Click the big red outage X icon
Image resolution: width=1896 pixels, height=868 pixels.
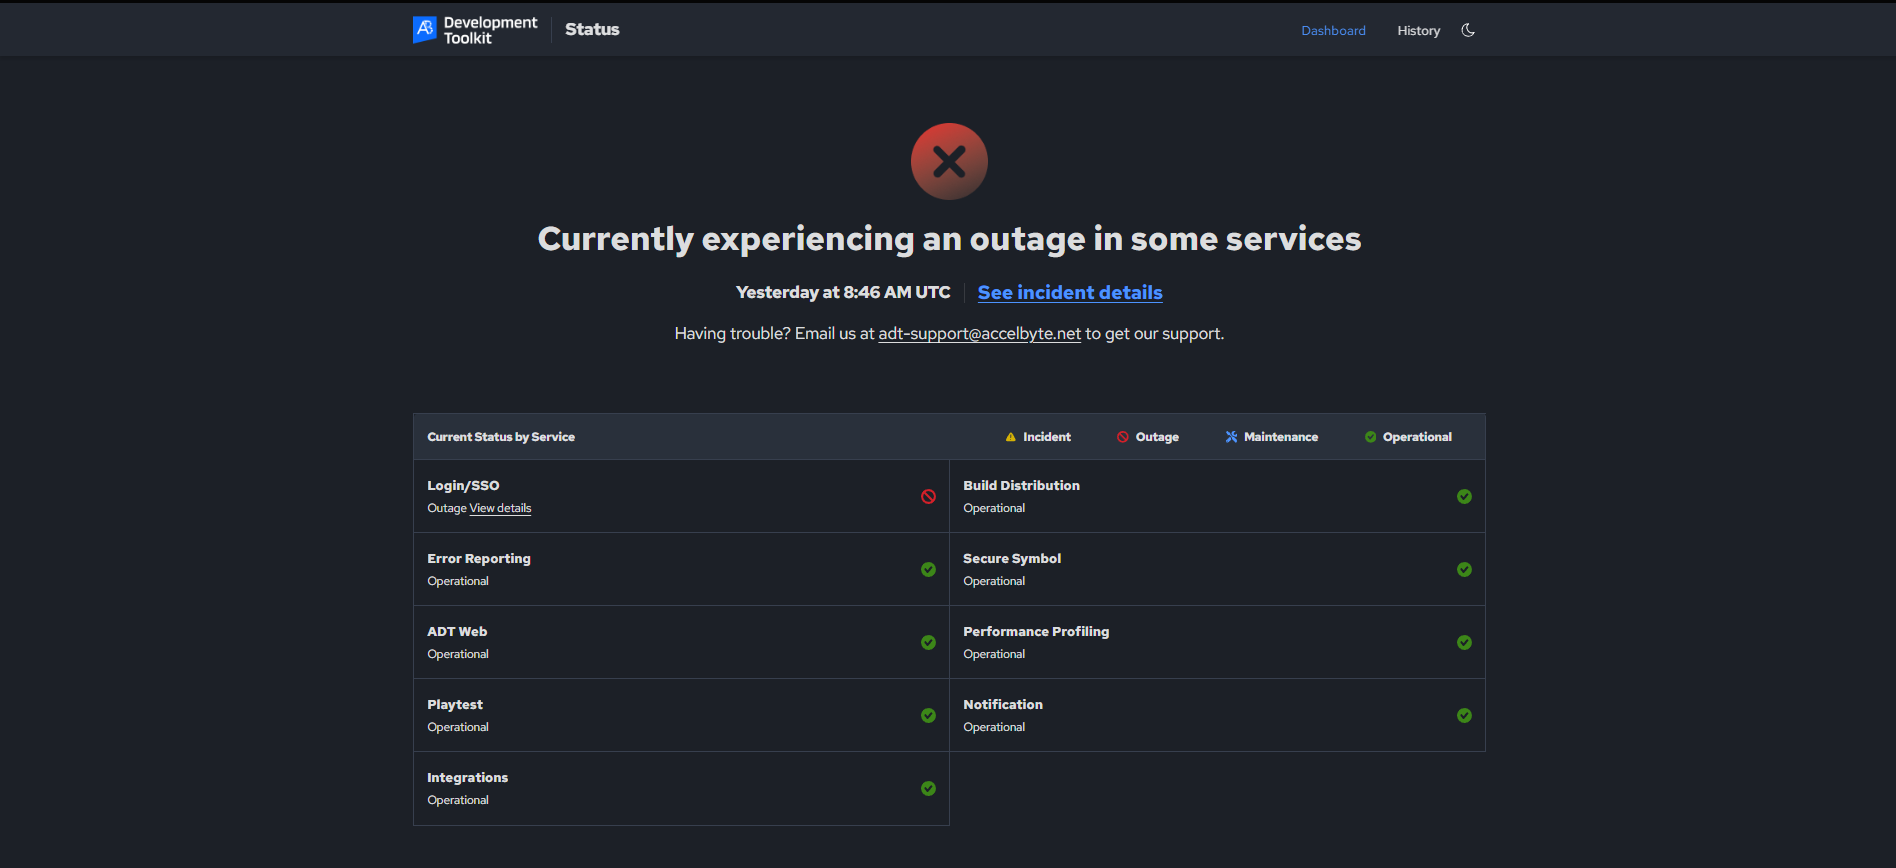pyautogui.click(x=949, y=161)
